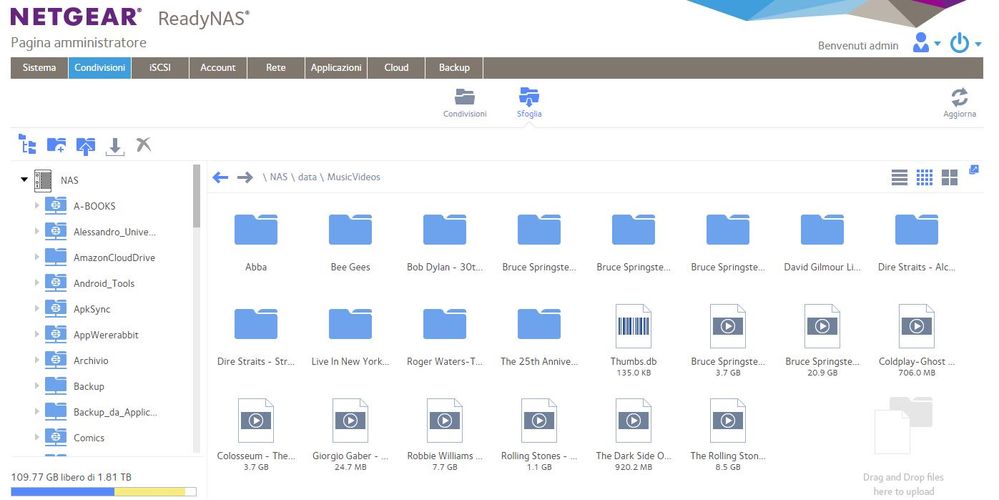Open the Applicazioni tab
This screenshot has height=500, width=999.
336,68
